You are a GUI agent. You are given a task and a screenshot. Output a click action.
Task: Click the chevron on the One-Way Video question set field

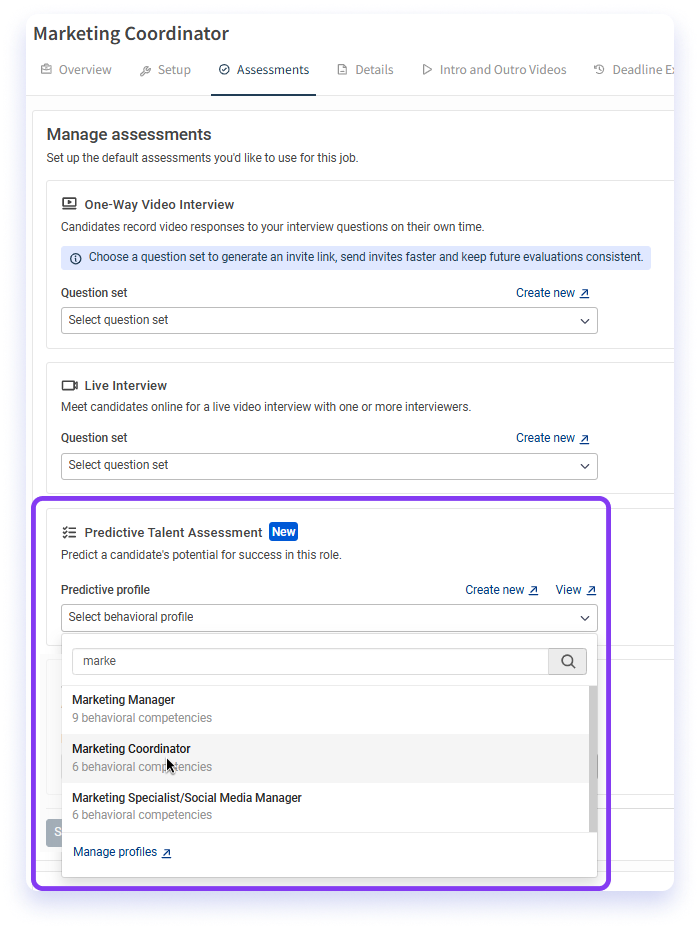584,321
